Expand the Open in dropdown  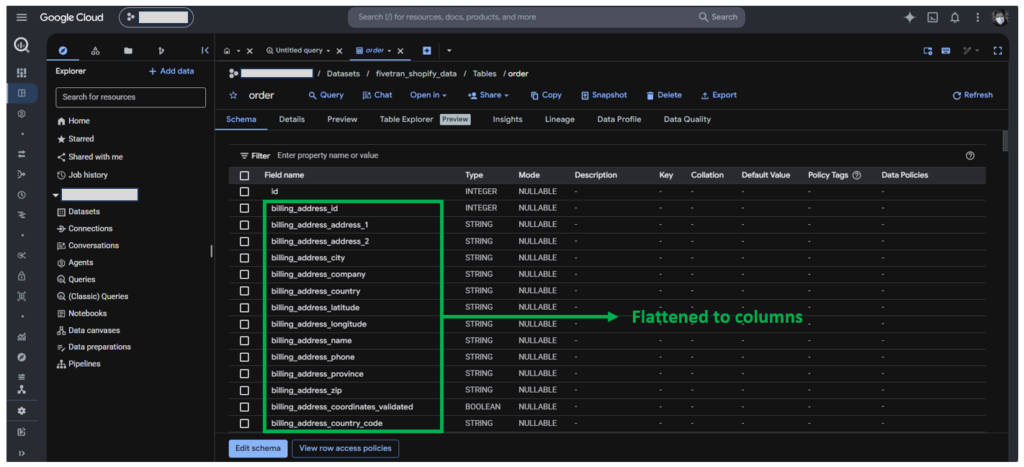click(x=428, y=95)
